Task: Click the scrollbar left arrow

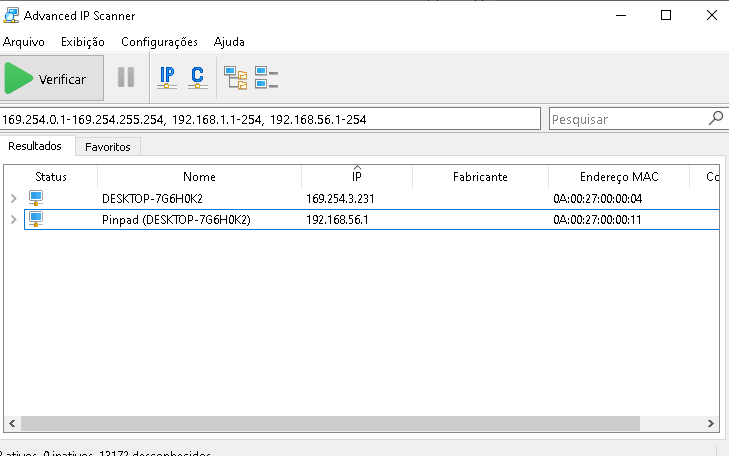Action: pyautogui.click(x=13, y=423)
